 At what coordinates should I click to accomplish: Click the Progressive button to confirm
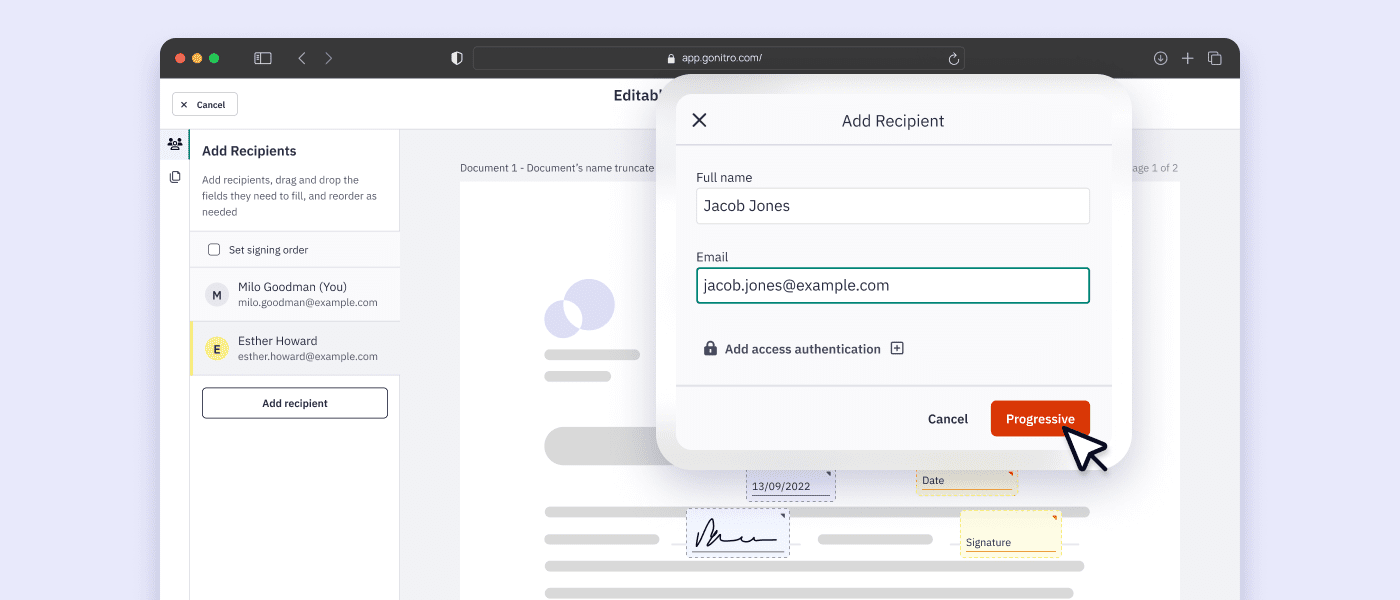click(x=1040, y=418)
